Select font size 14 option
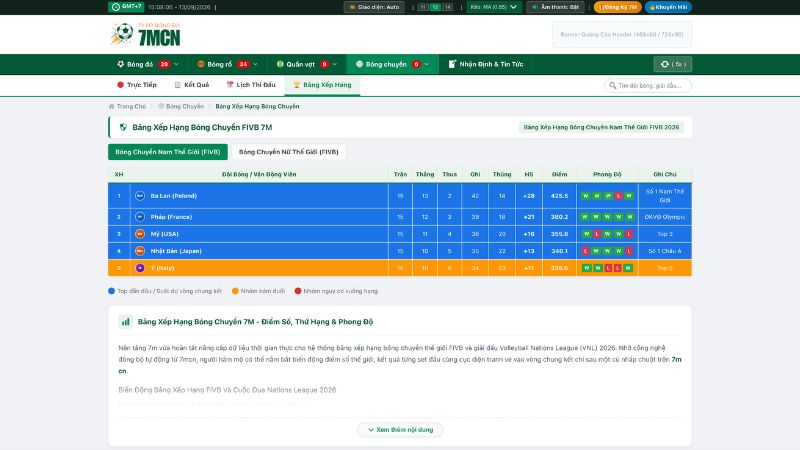The image size is (800, 450). coord(447,7)
